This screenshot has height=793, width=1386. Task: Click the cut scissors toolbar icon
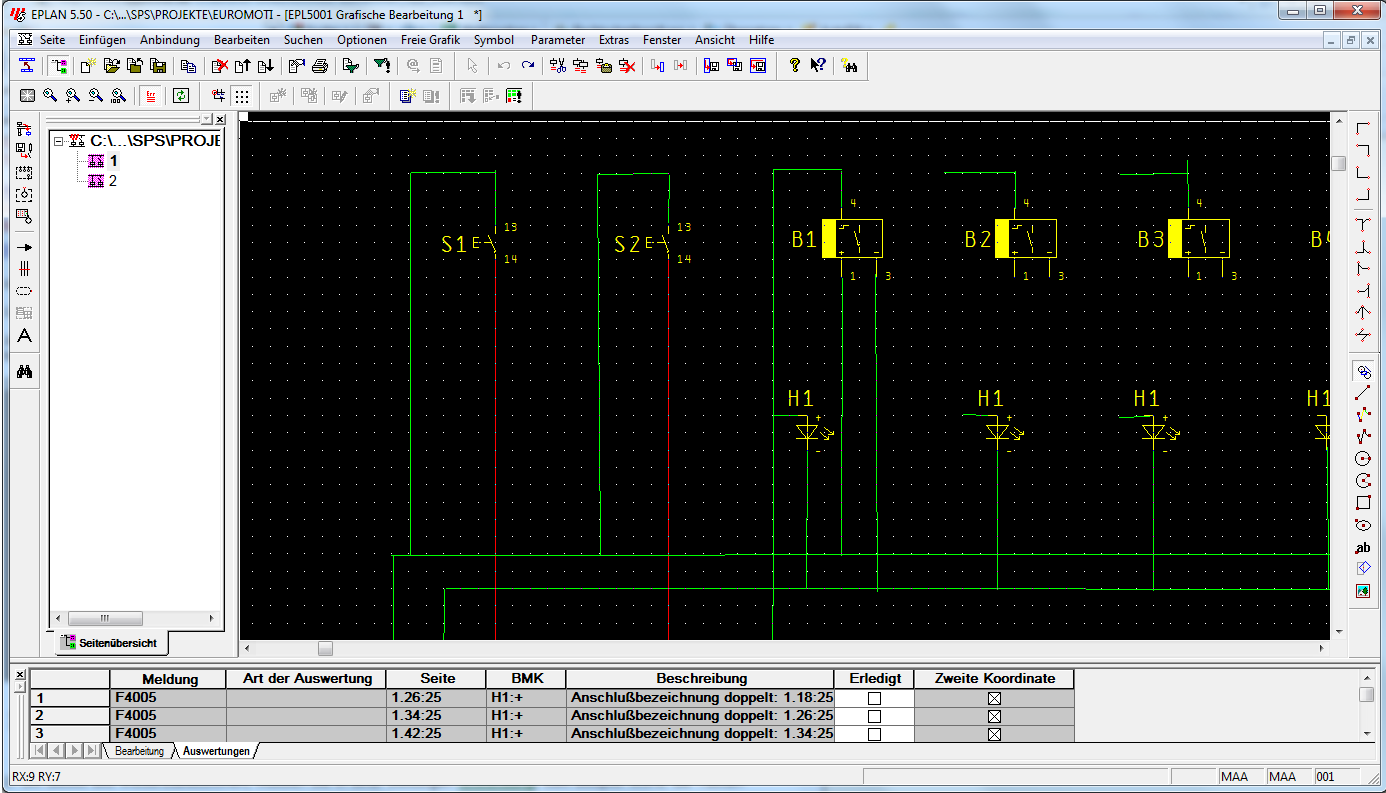pos(558,66)
